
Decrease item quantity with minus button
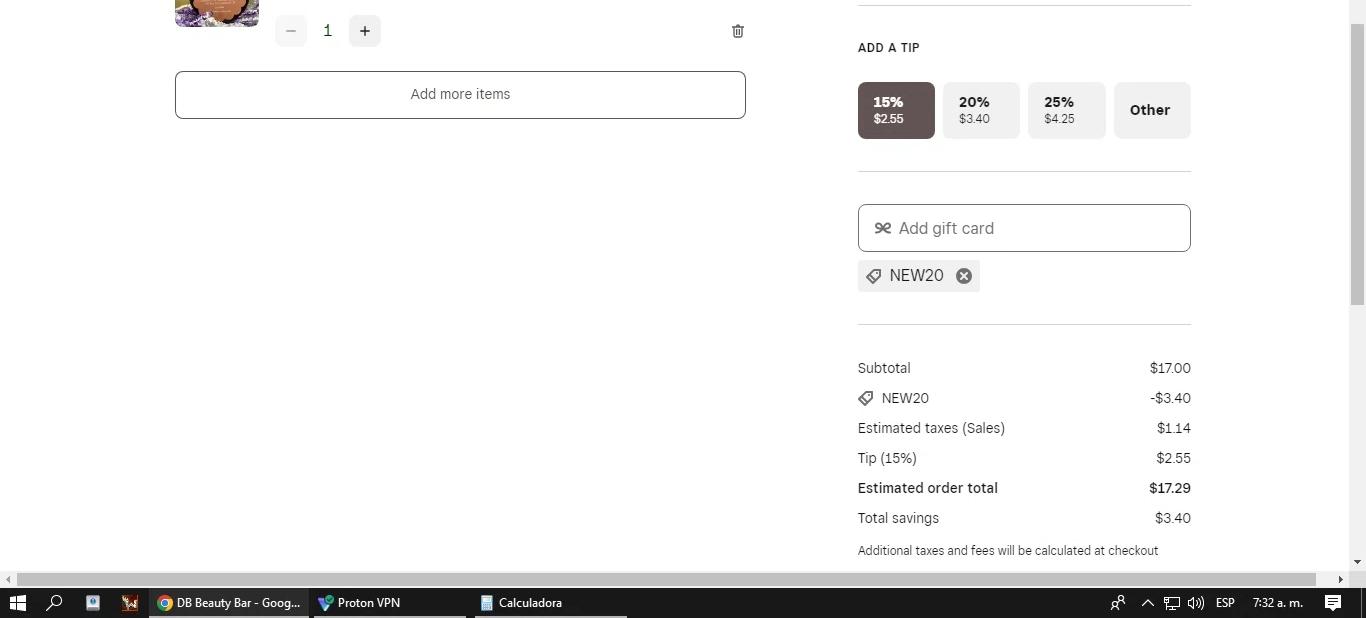point(291,31)
